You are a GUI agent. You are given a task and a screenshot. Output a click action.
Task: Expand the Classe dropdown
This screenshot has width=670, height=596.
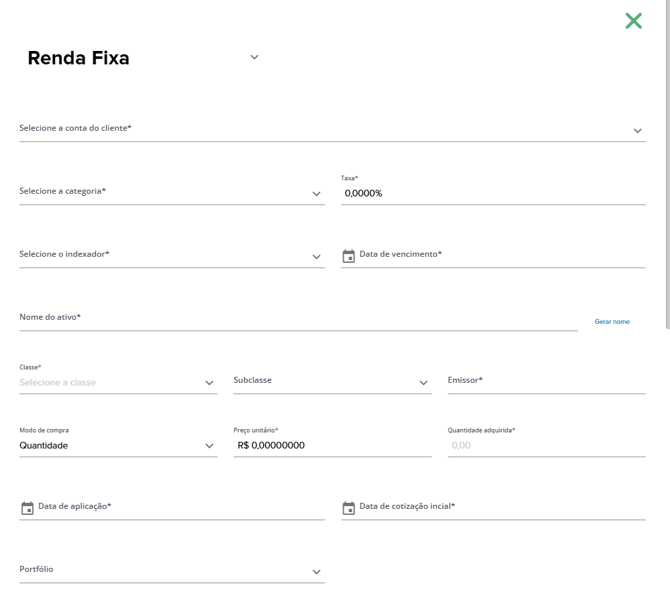point(118,382)
